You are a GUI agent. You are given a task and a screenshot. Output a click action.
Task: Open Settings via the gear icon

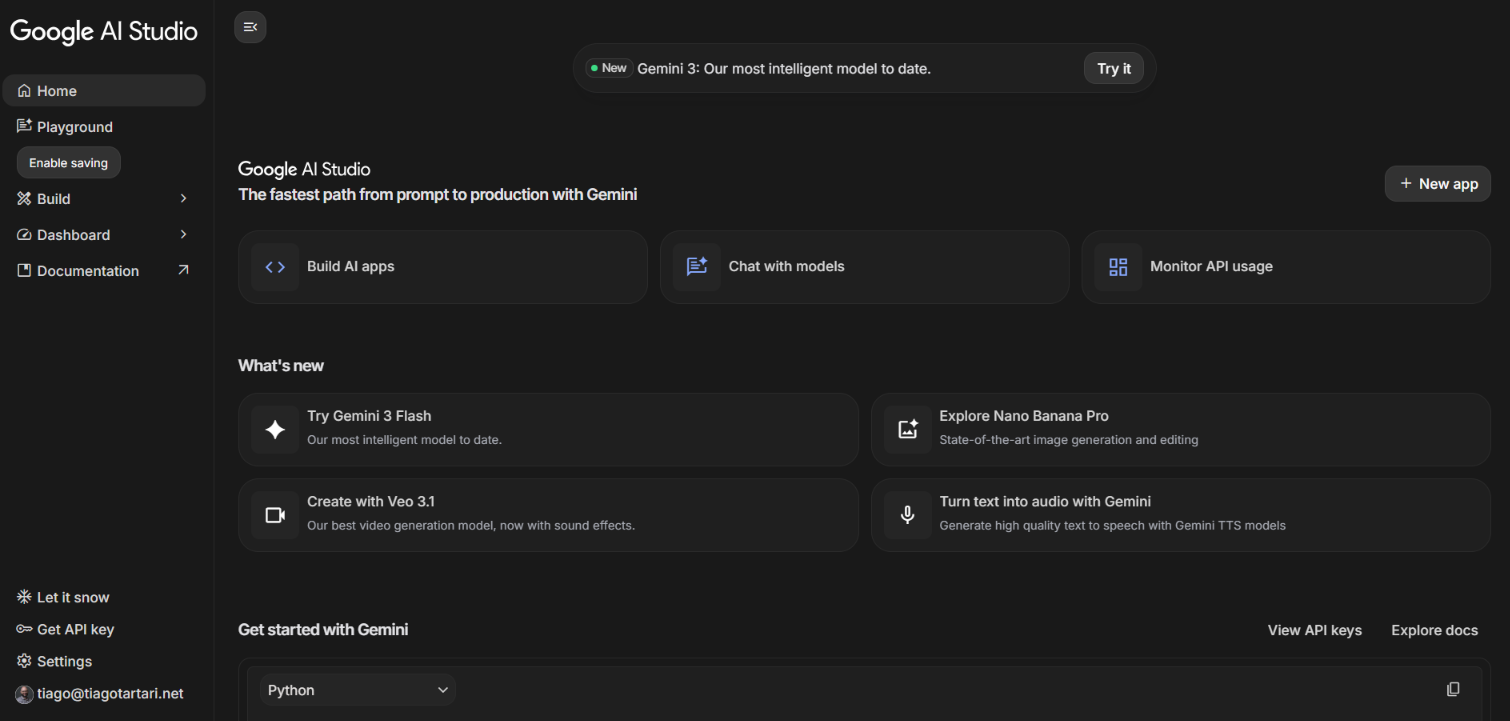[x=63, y=661]
